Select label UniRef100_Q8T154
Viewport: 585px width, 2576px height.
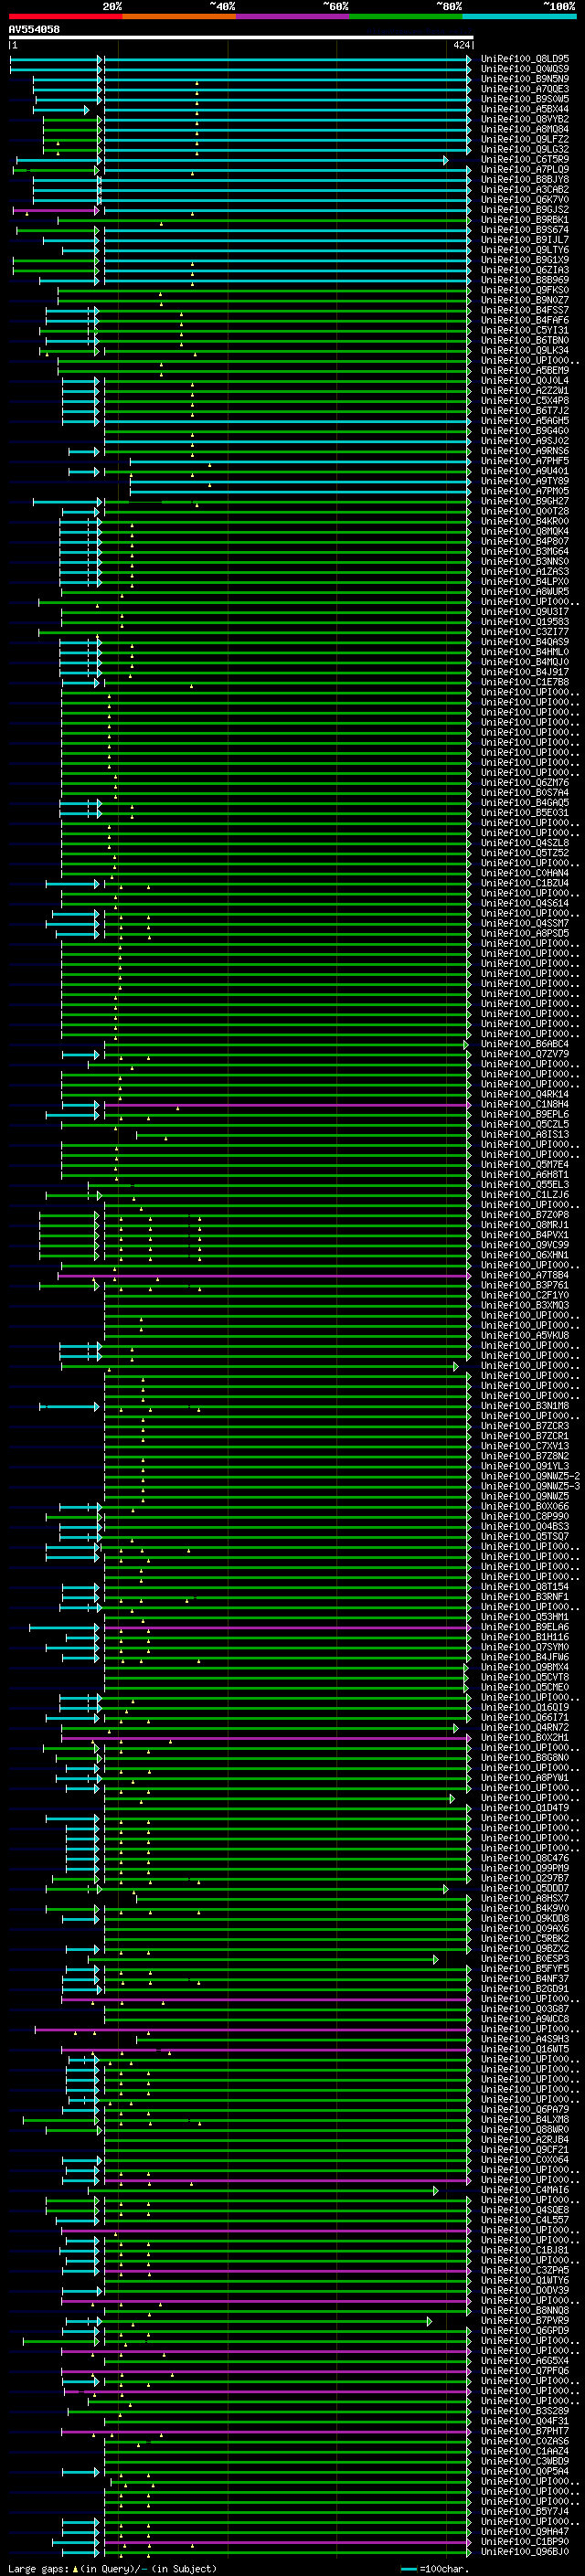coord(524,1586)
